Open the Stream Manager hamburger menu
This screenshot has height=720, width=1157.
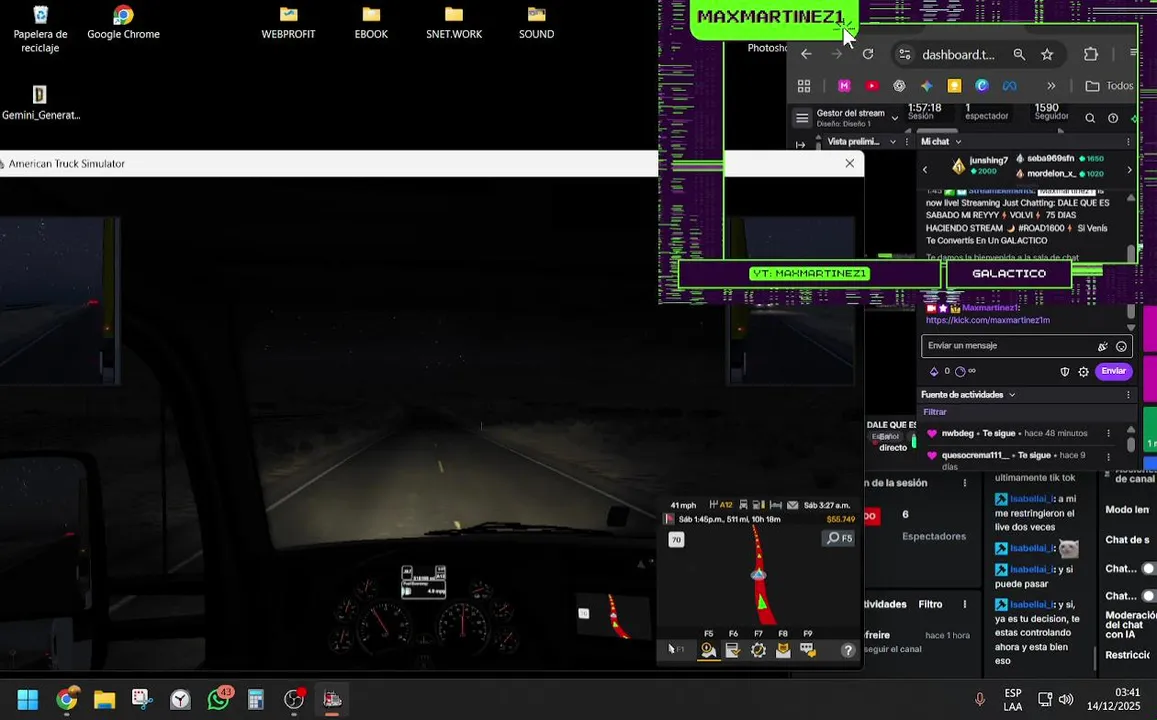coord(802,118)
